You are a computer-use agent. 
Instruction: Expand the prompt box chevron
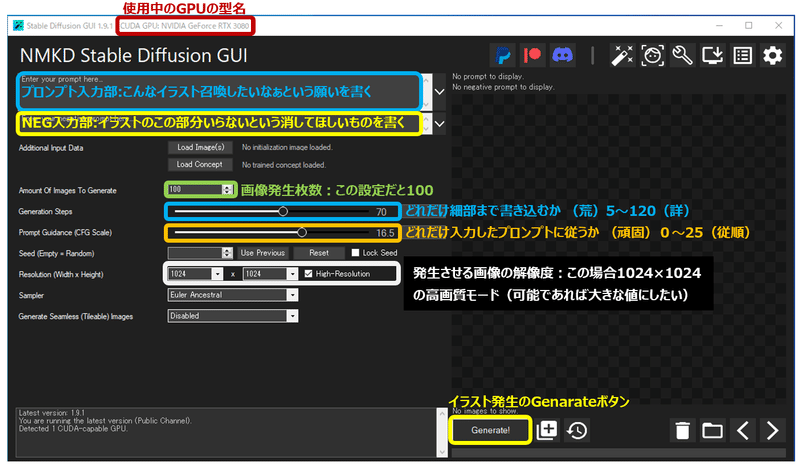(439, 92)
